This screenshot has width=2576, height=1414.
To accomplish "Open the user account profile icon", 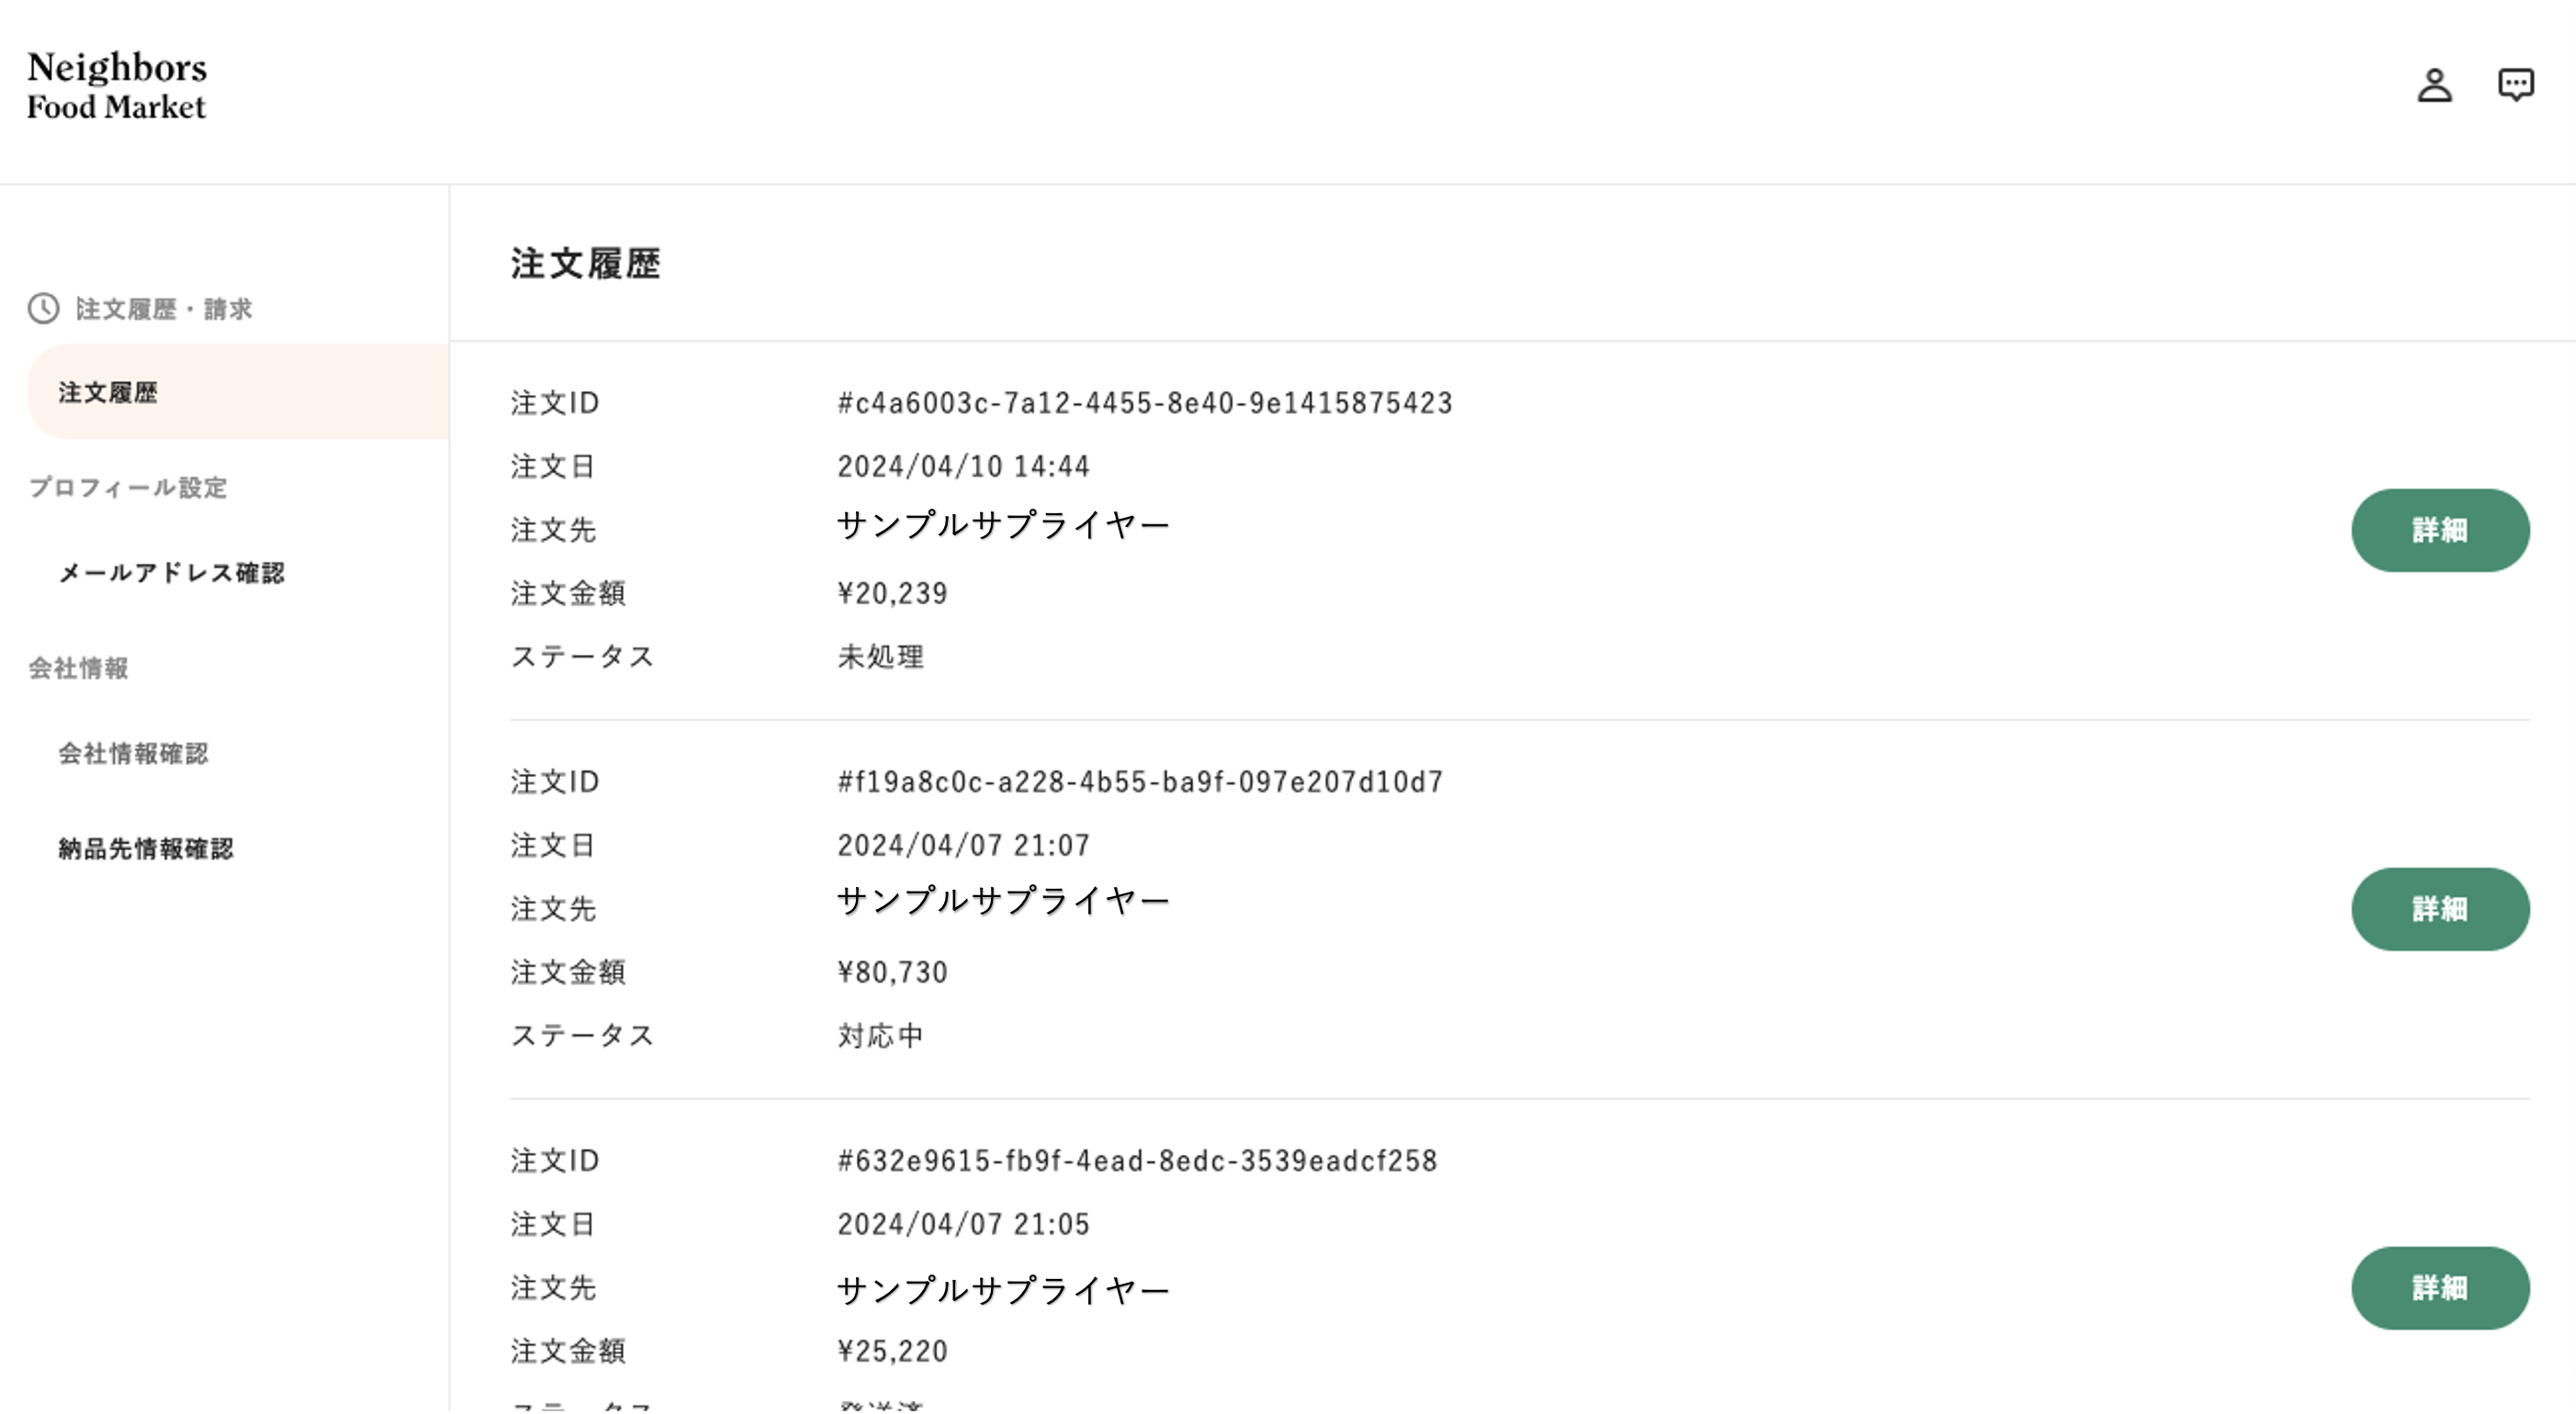I will (x=2434, y=85).
